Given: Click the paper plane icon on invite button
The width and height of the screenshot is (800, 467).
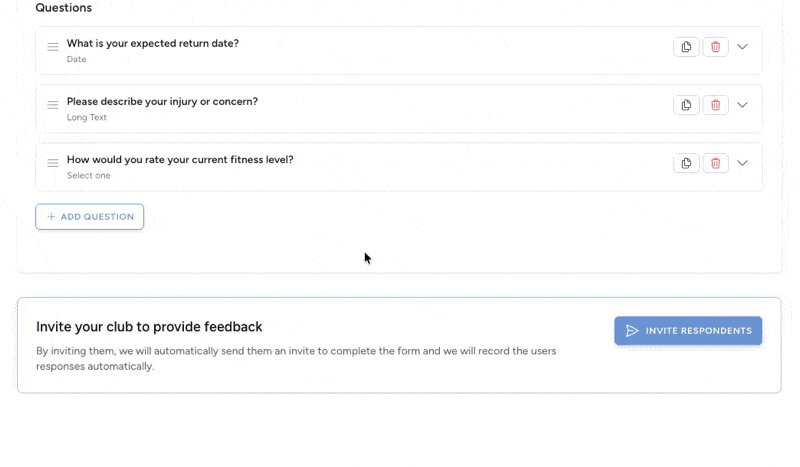Looking at the screenshot, I should (x=632, y=331).
